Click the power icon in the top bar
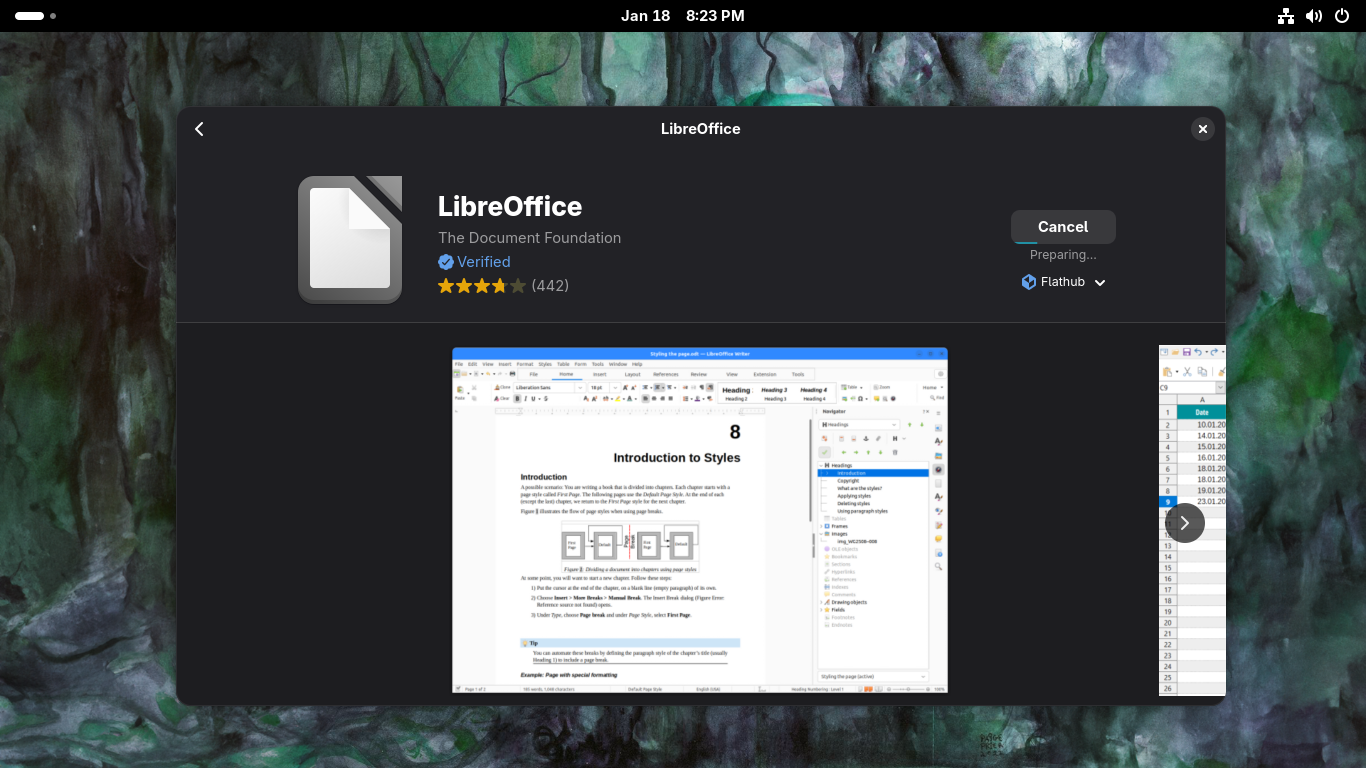 tap(1342, 16)
